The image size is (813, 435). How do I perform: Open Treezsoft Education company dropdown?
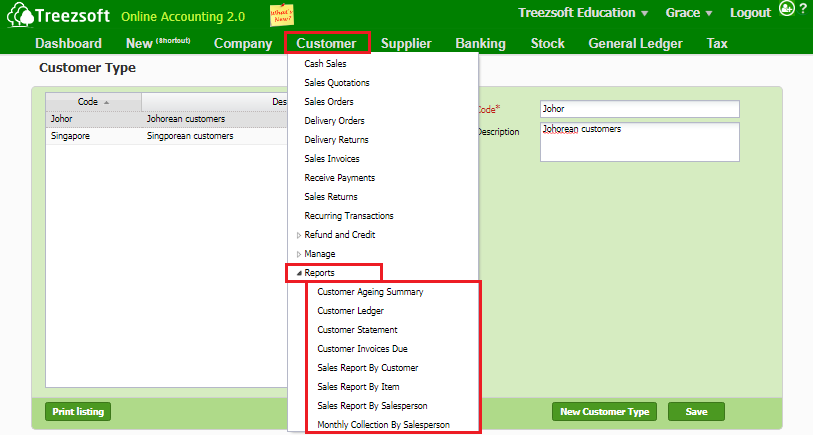(583, 13)
